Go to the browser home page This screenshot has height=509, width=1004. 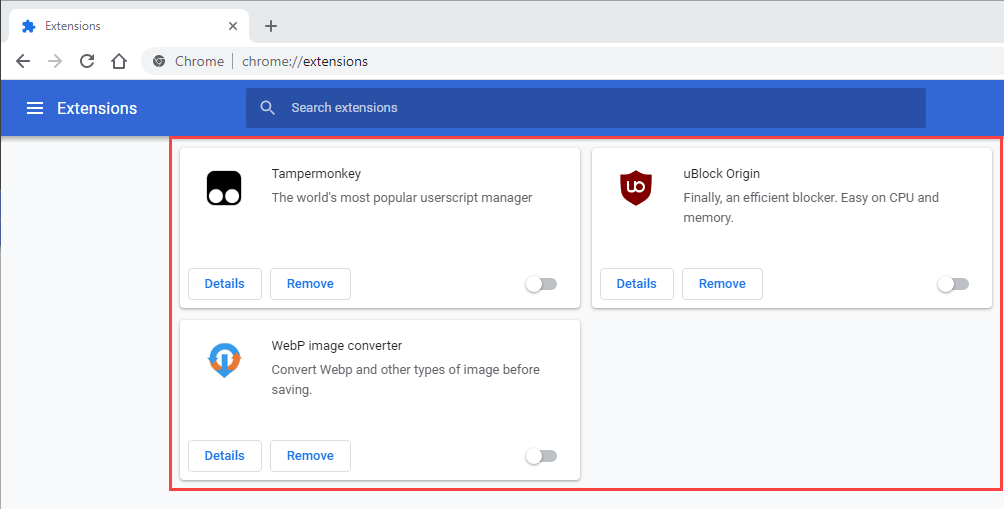[119, 61]
